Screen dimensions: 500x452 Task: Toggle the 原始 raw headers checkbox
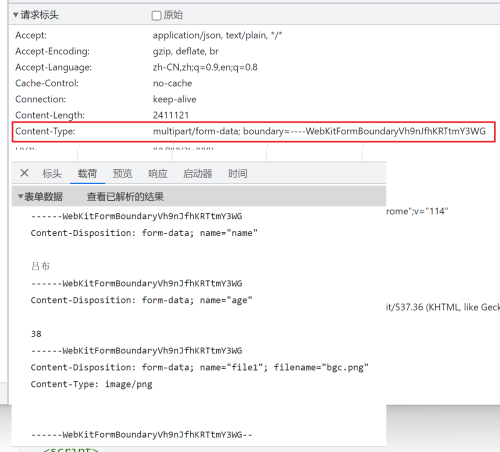[x=156, y=15]
